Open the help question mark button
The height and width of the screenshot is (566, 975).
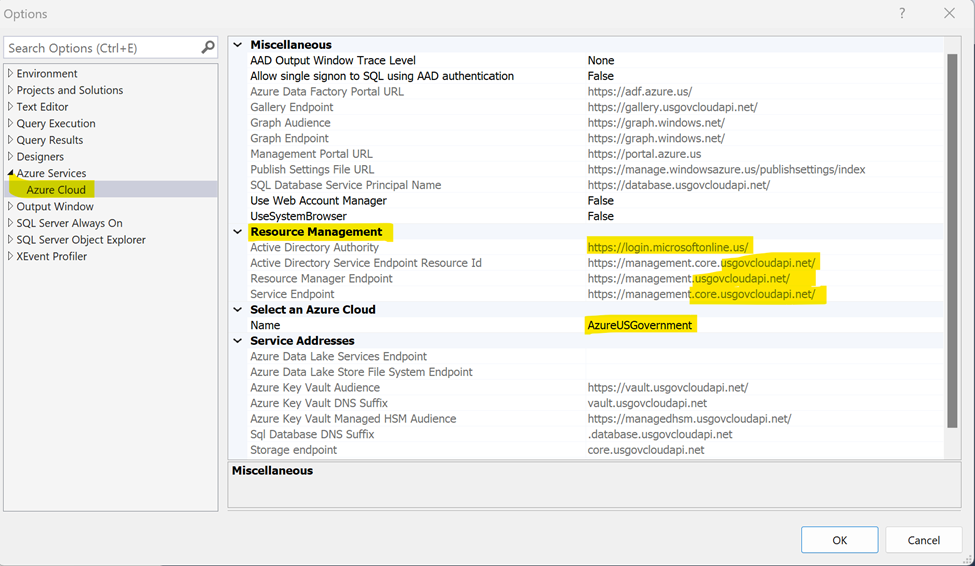coord(902,13)
